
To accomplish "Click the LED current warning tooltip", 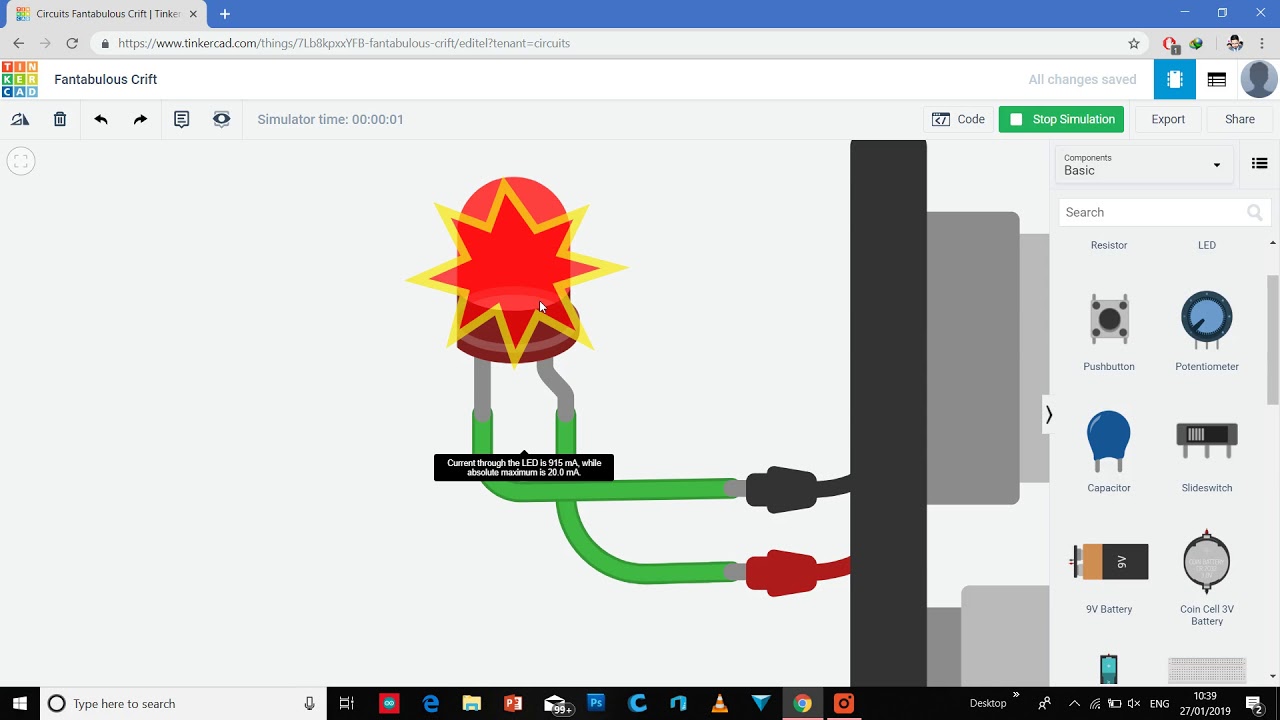I will pyautogui.click(x=524, y=467).
